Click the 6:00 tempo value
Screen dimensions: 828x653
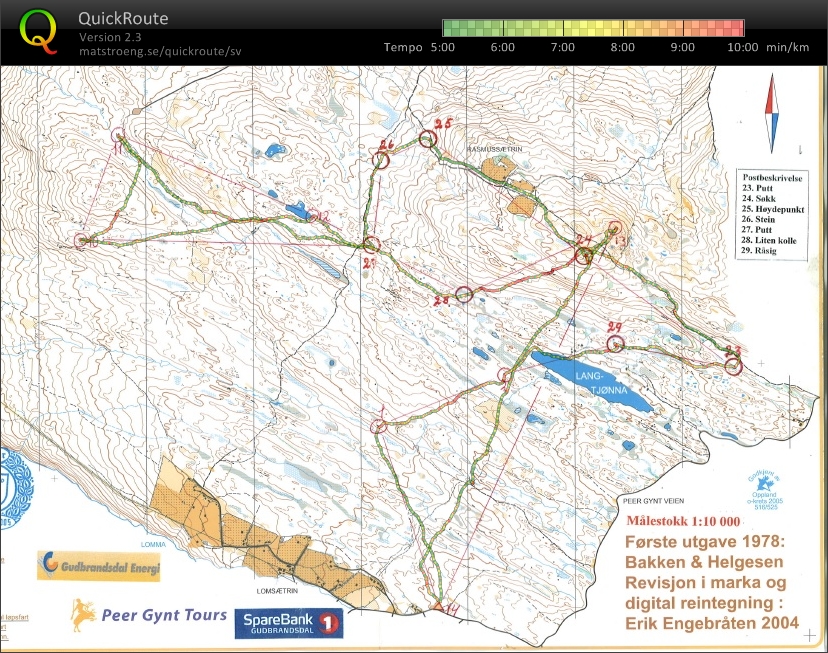point(502,47)
